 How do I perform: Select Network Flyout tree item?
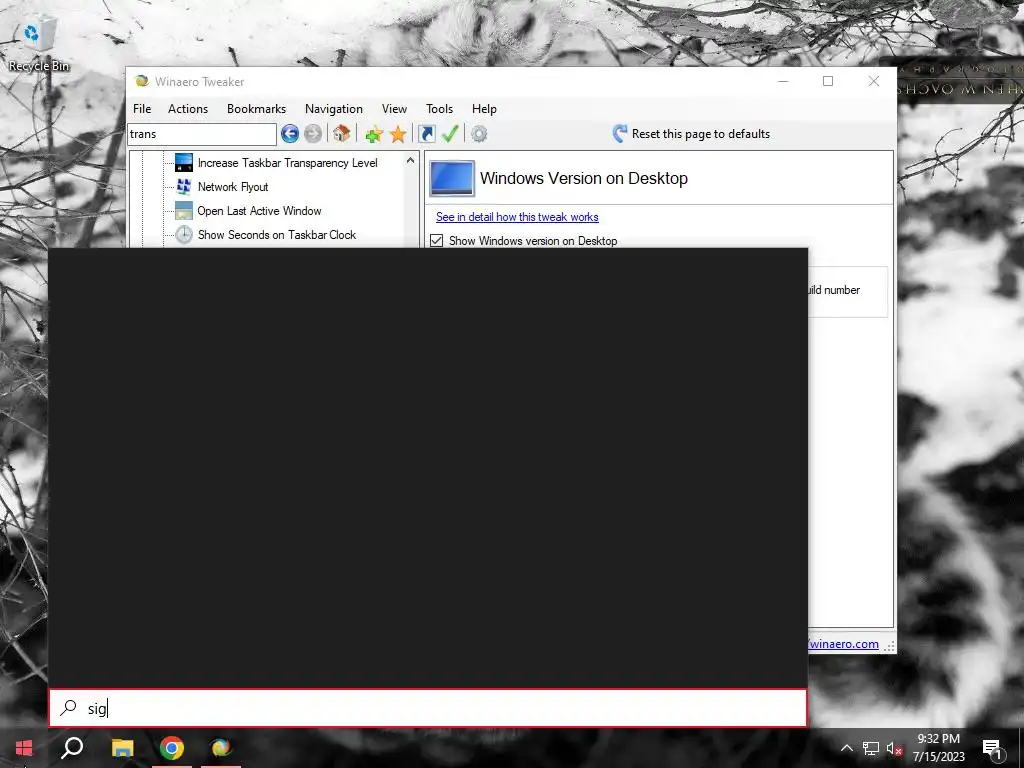pos(233,187)
